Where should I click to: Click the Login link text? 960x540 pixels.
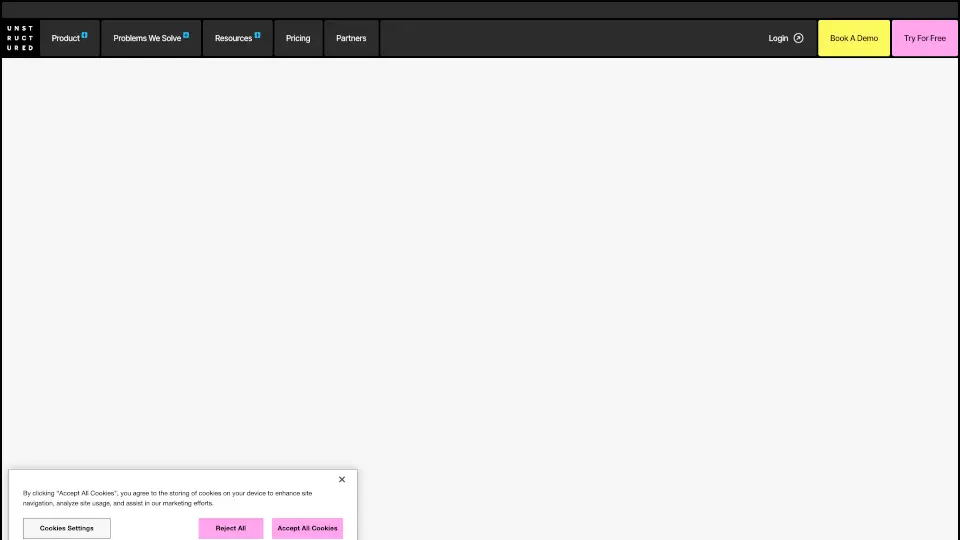(x=778, y=38)
